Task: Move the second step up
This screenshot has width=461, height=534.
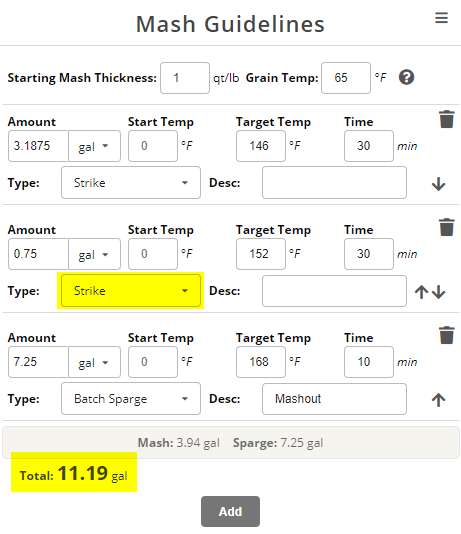Action: [421, 292]
